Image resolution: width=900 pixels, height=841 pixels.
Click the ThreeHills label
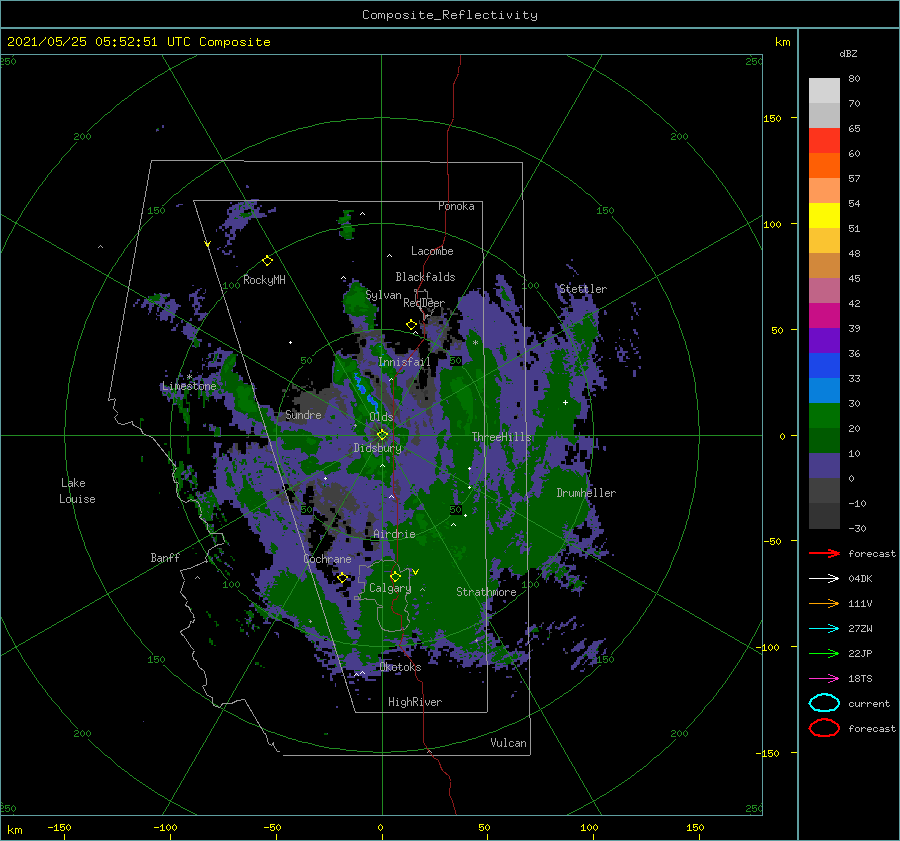click(501, 437)
